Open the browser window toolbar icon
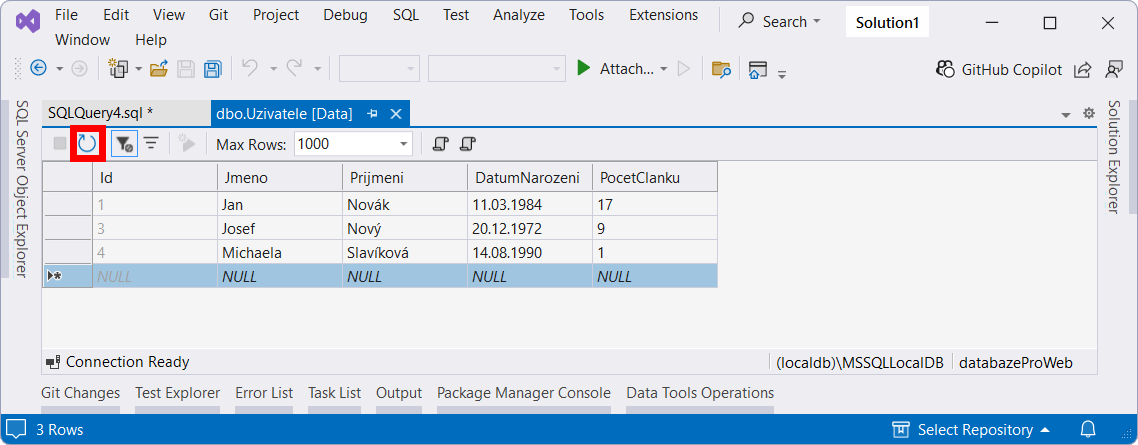The height and width of the screenshot is (445, 1138). [x=758, y=69]
